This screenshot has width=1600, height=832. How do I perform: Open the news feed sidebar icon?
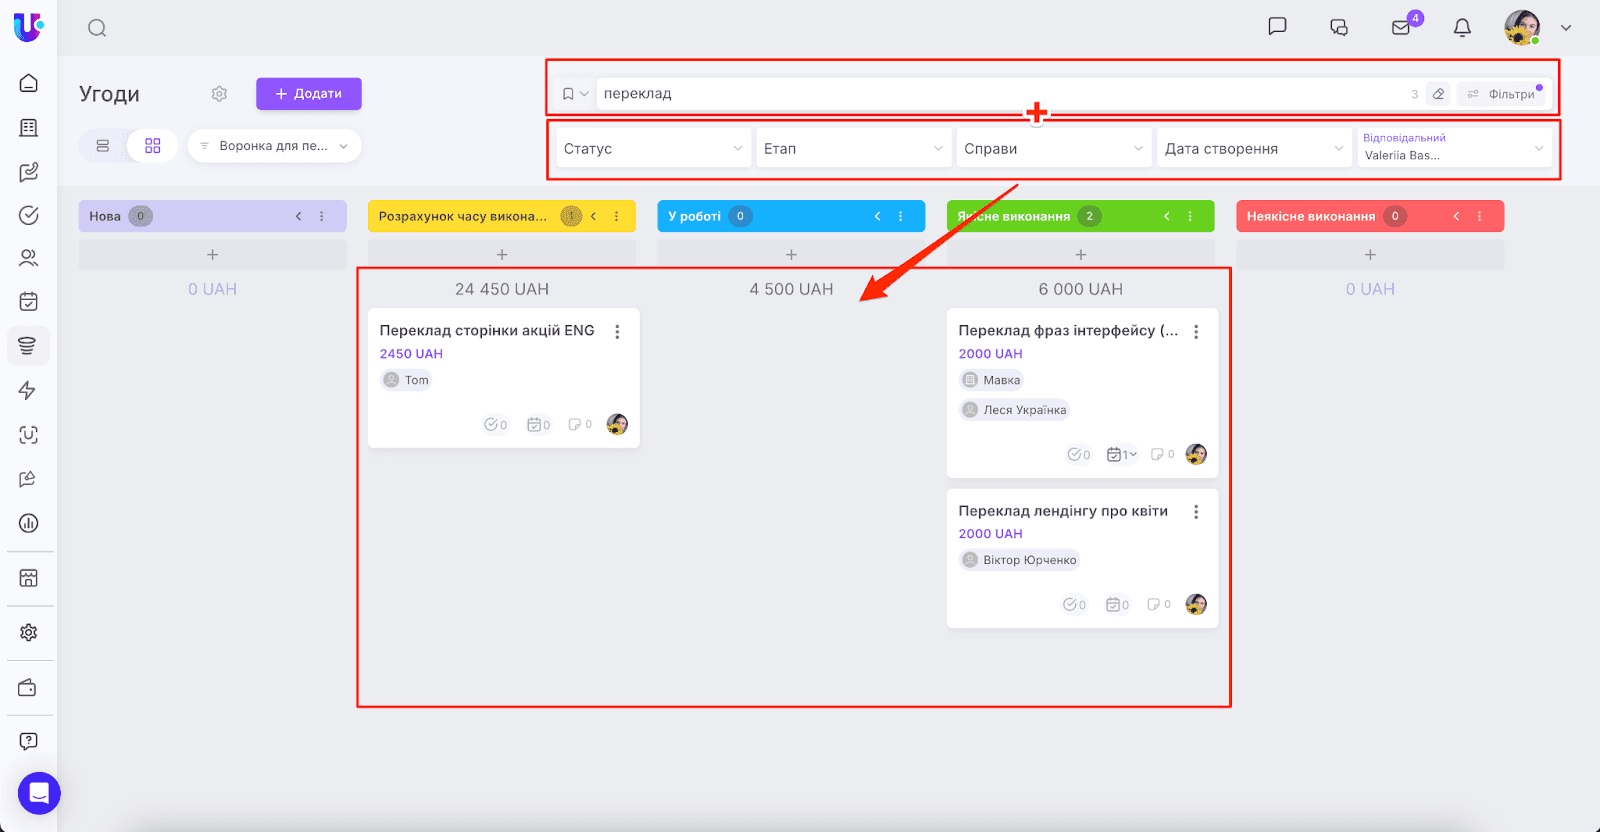[x=29, y=128]
